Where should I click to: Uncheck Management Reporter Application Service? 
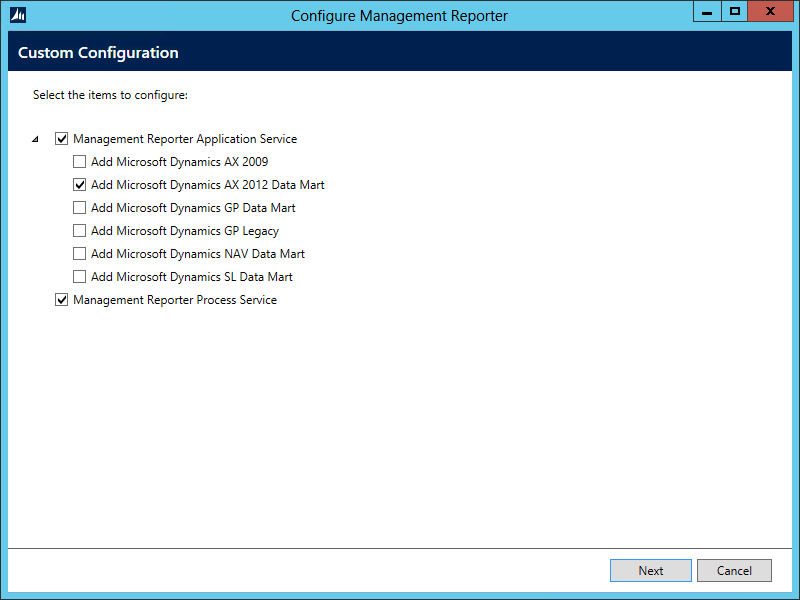(62, 138)
